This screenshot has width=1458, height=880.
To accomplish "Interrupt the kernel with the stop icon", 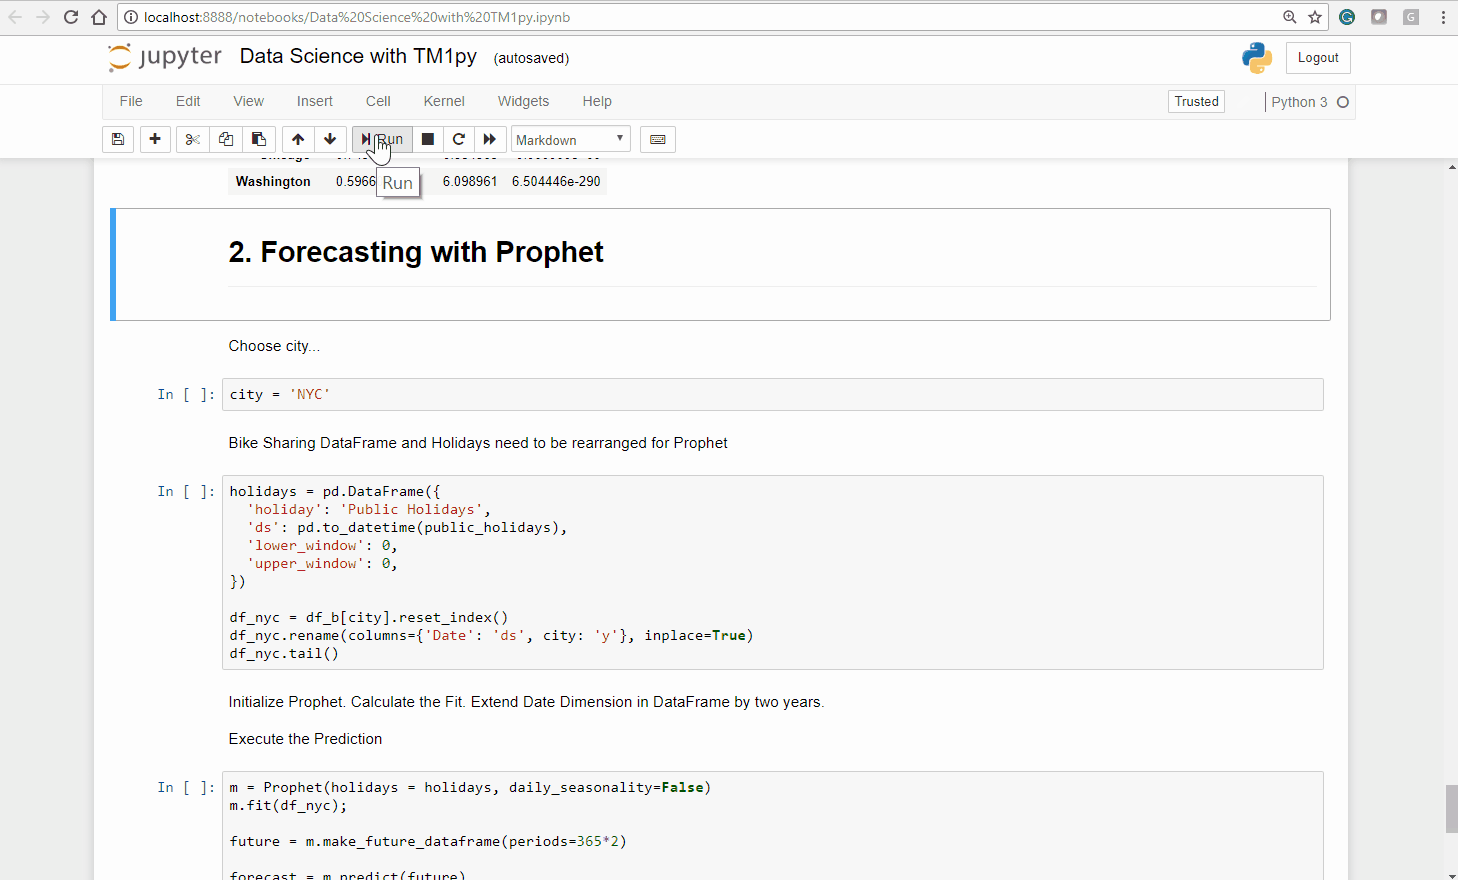I will pyautogui.click(x=428, y=139).
